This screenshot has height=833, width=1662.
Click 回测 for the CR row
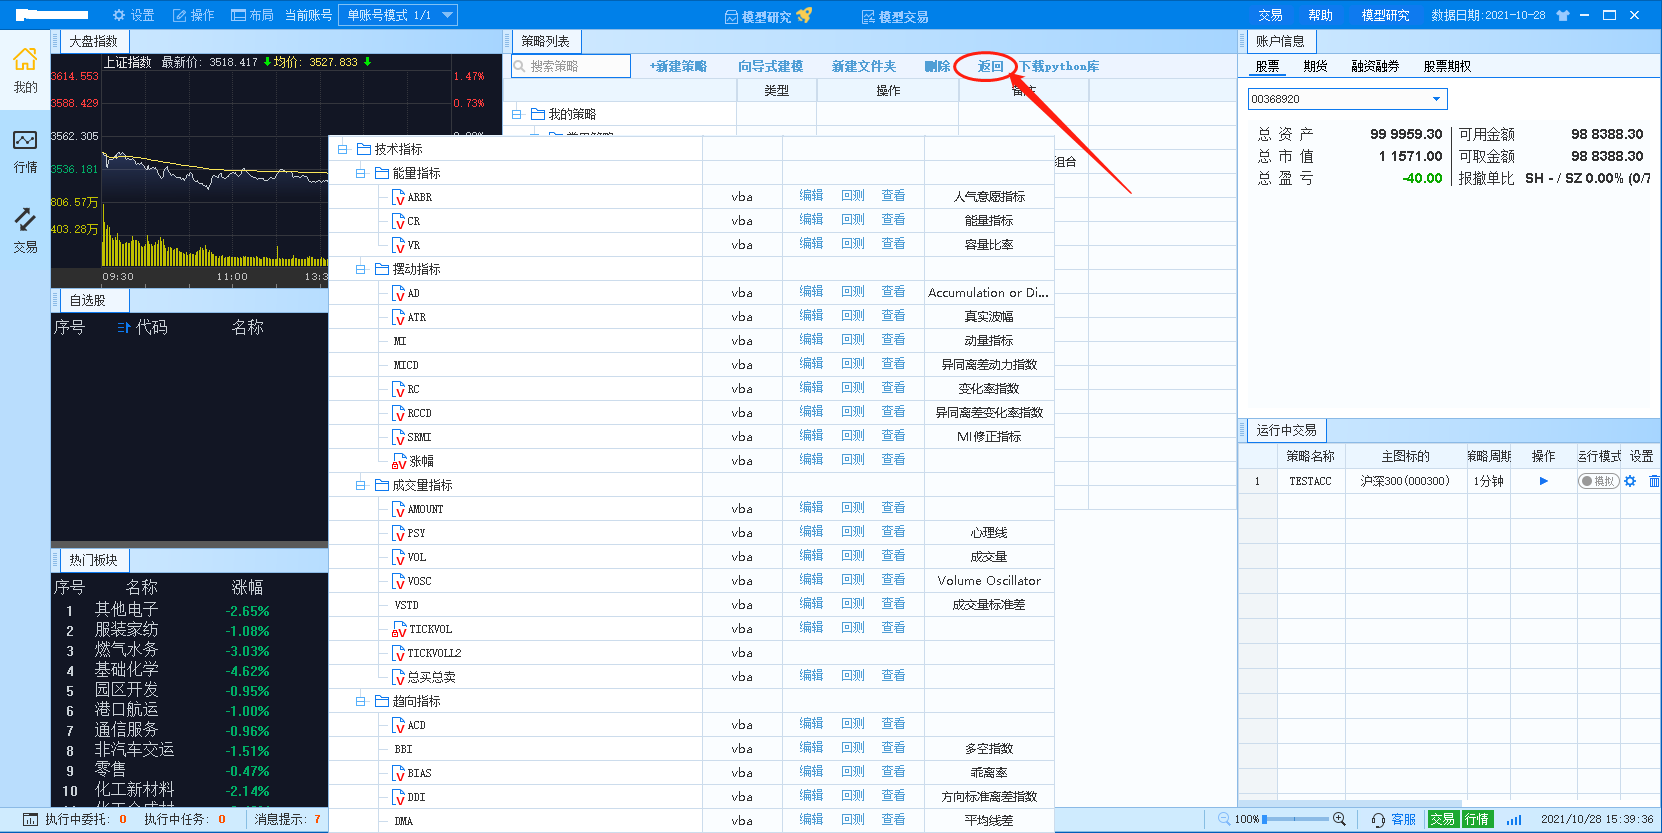click(853, 220)
